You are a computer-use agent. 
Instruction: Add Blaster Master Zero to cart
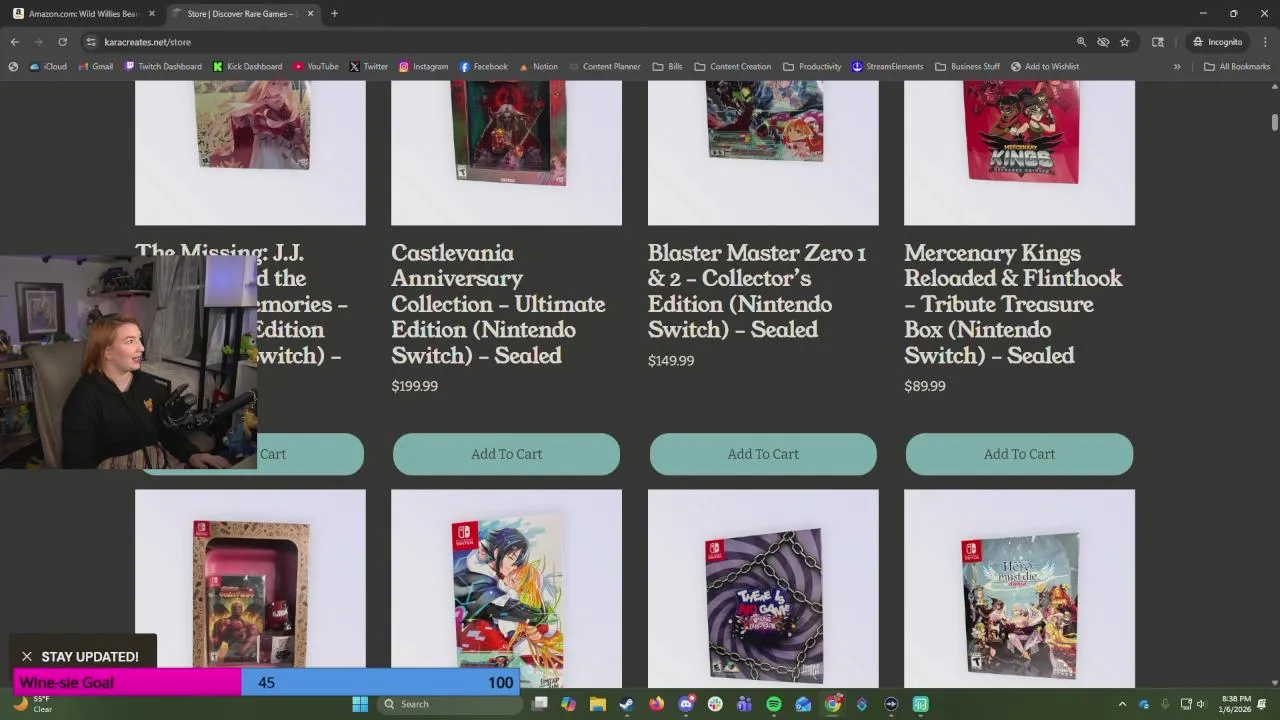click(x=763, y=454)
